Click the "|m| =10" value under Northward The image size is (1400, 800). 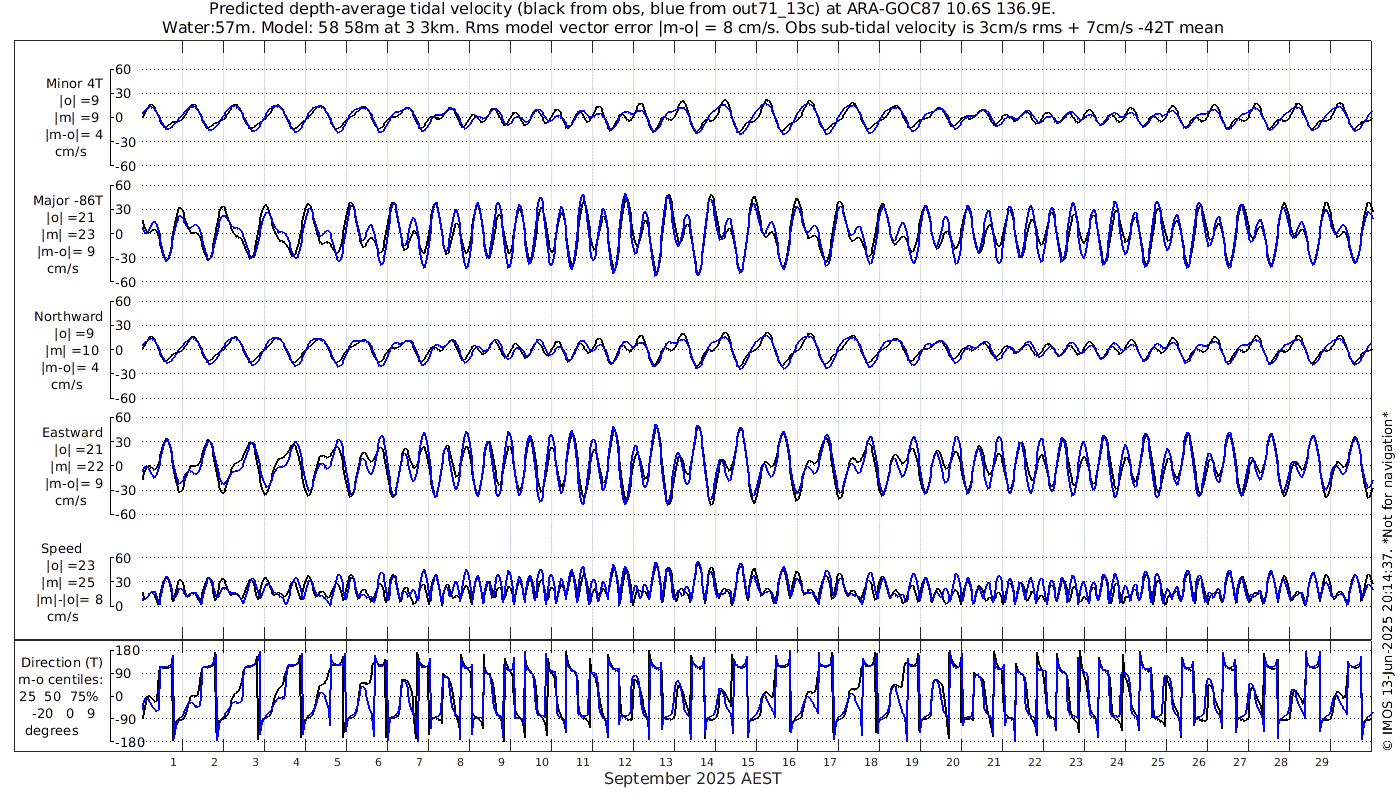point(74,350)
